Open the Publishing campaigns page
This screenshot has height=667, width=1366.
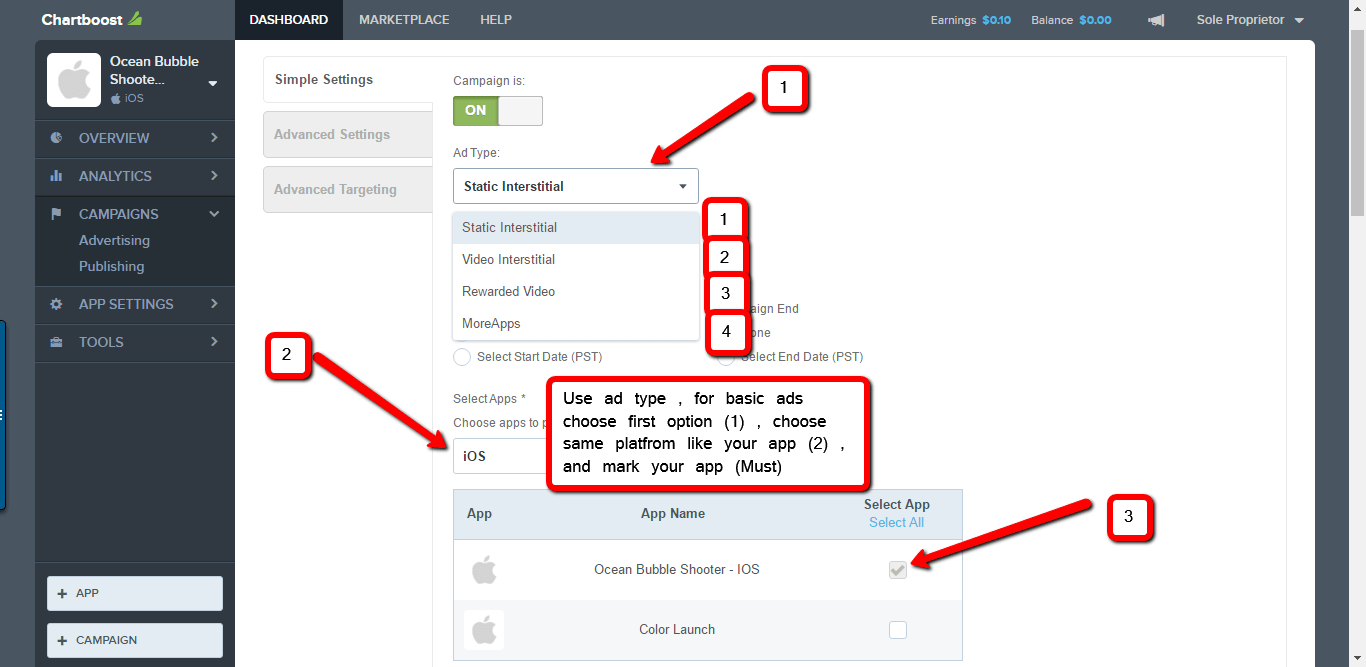[111, 266]
